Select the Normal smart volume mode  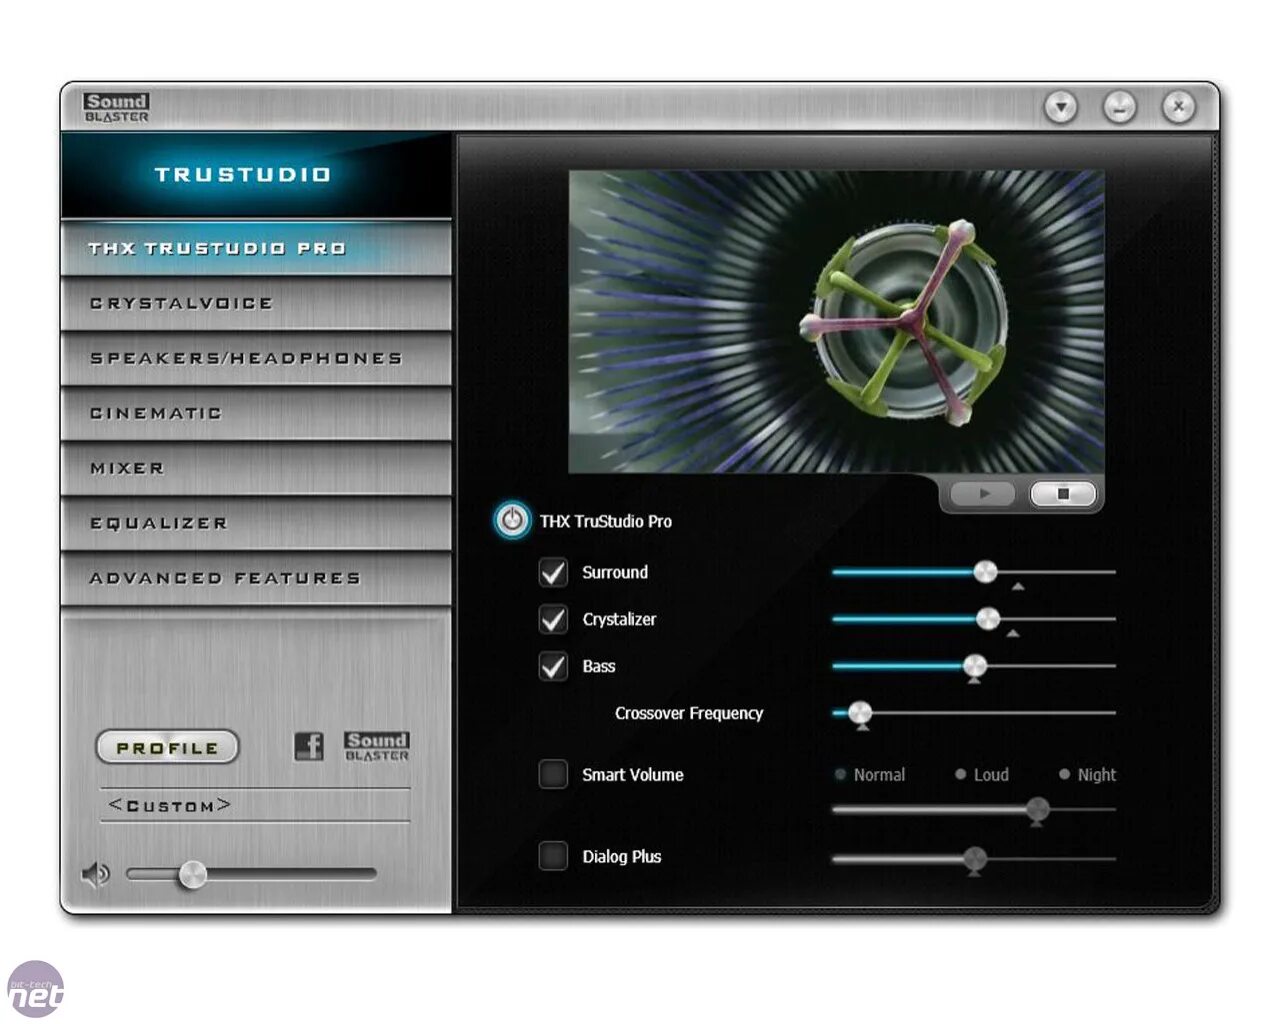tap(870, 774)
